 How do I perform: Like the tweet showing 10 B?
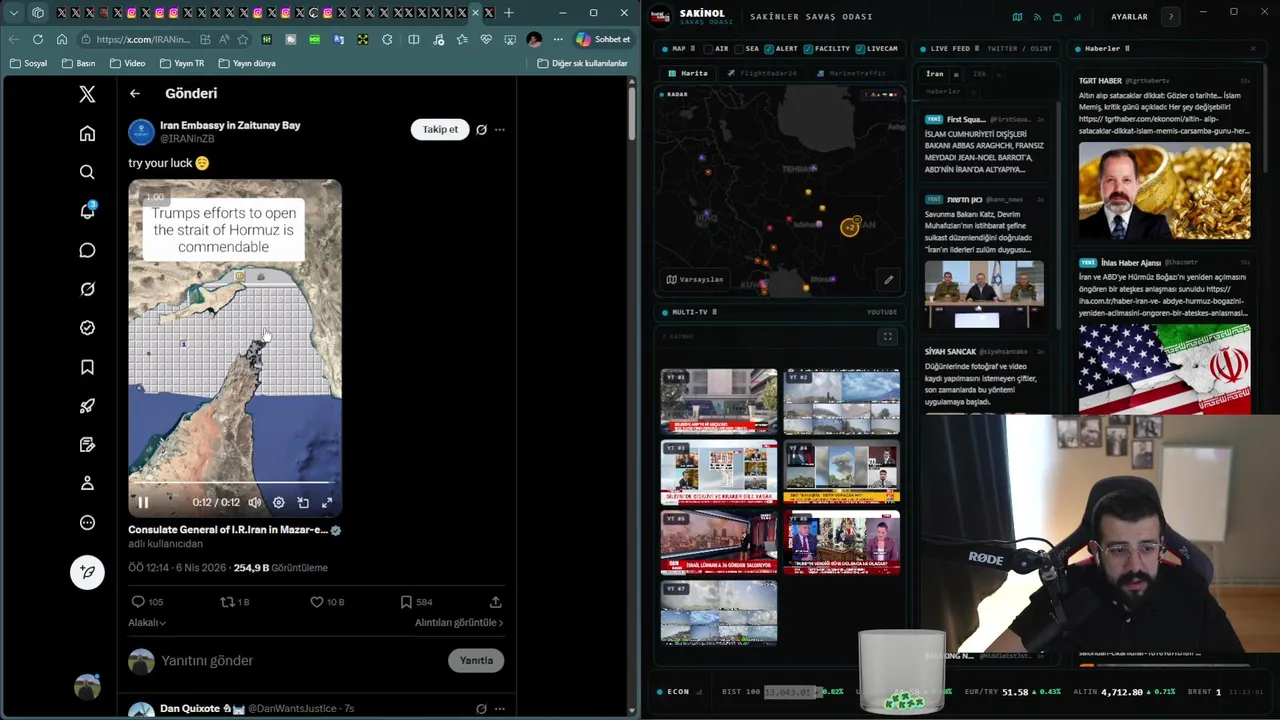(x=327, y=602)
